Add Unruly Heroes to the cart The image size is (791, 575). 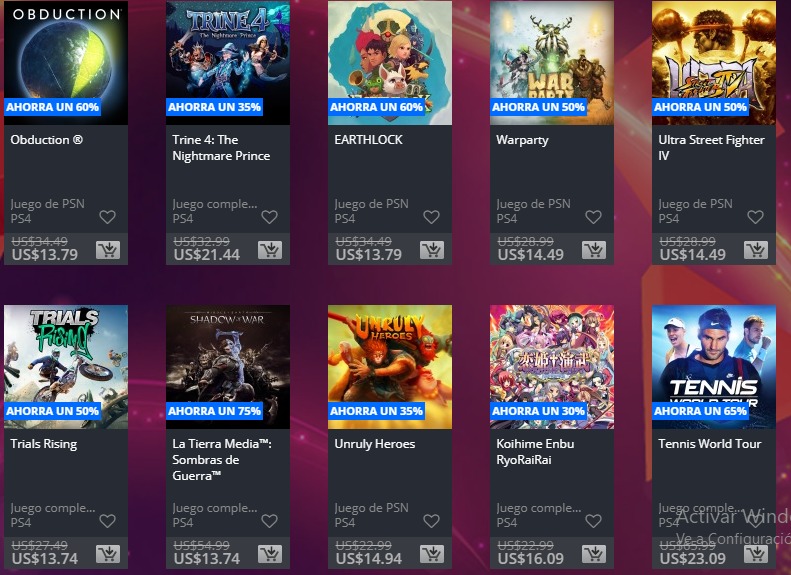point(432,554)
